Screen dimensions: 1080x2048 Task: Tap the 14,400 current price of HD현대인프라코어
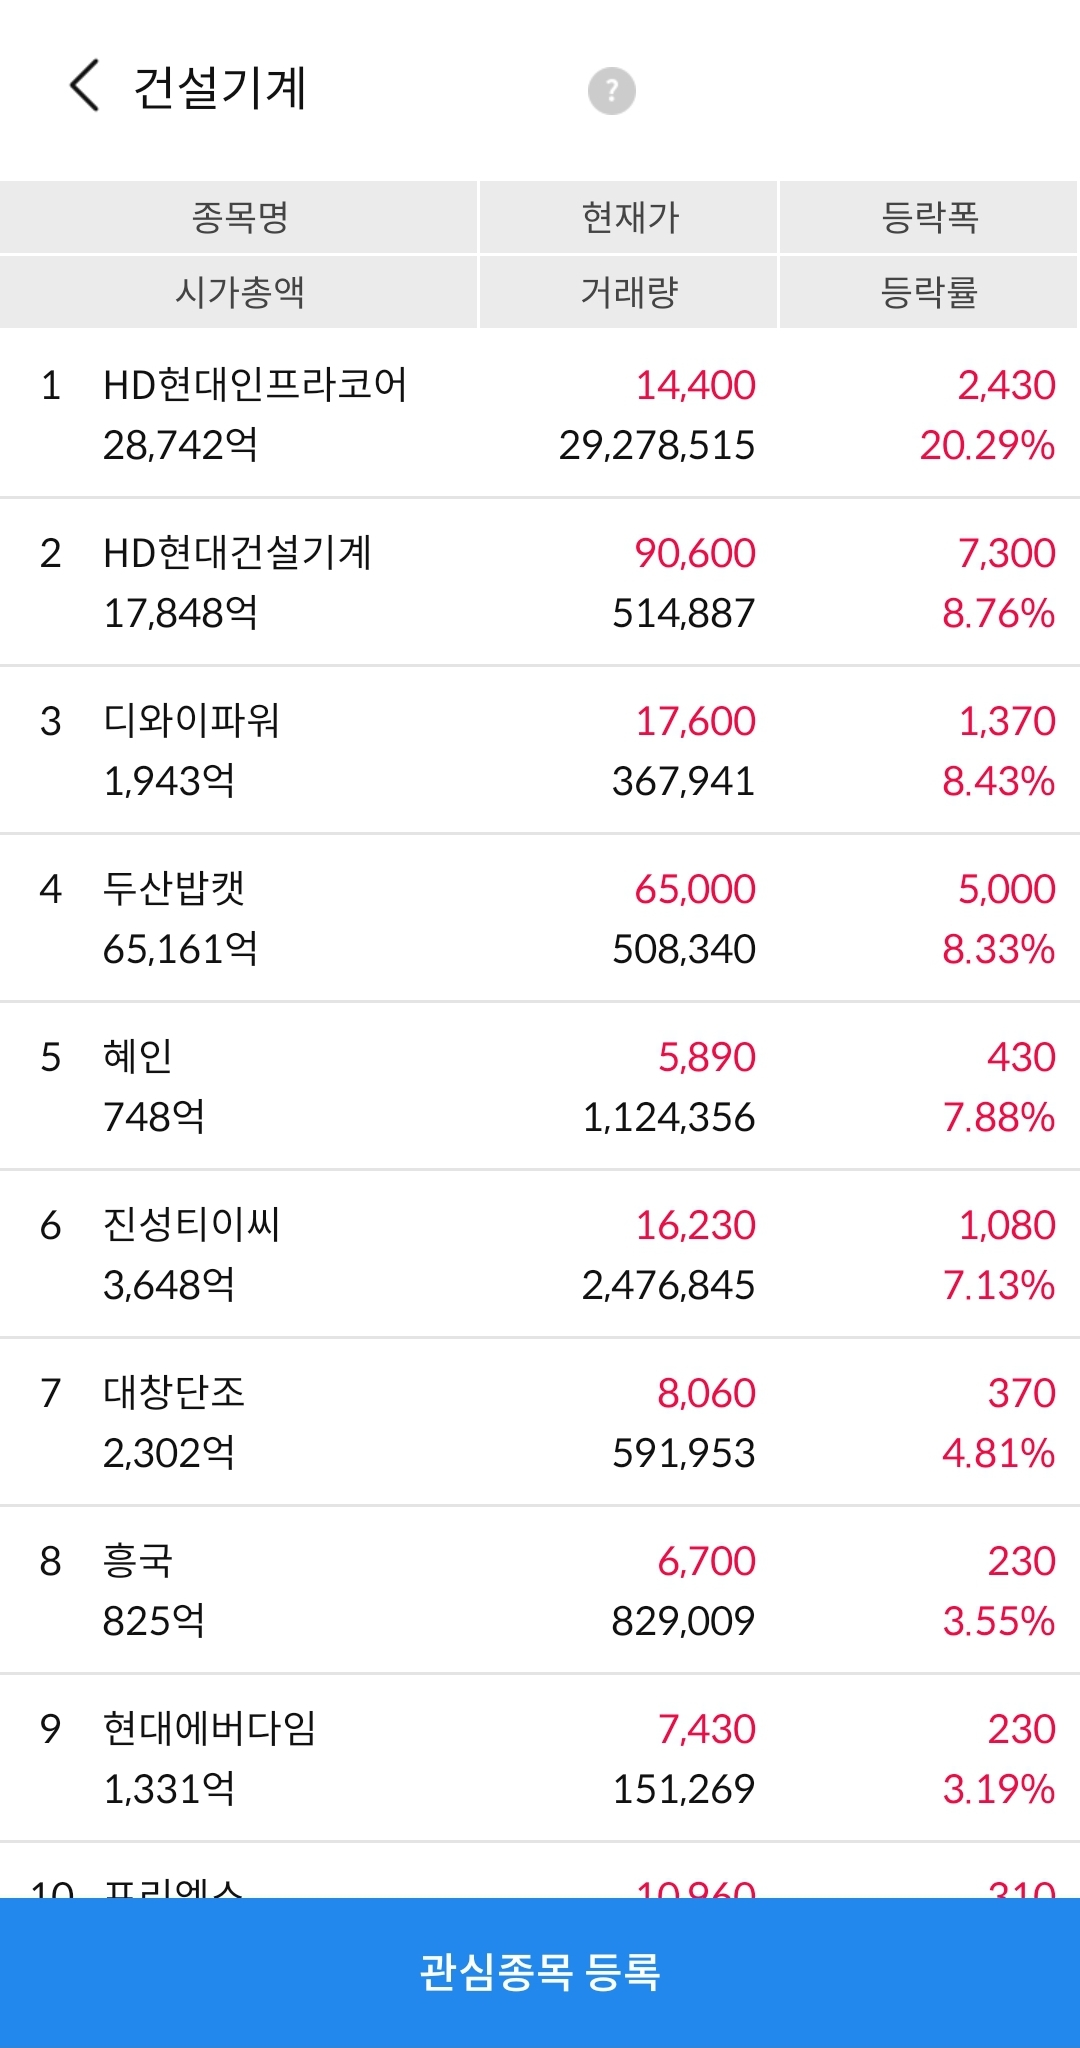(696, 385)
